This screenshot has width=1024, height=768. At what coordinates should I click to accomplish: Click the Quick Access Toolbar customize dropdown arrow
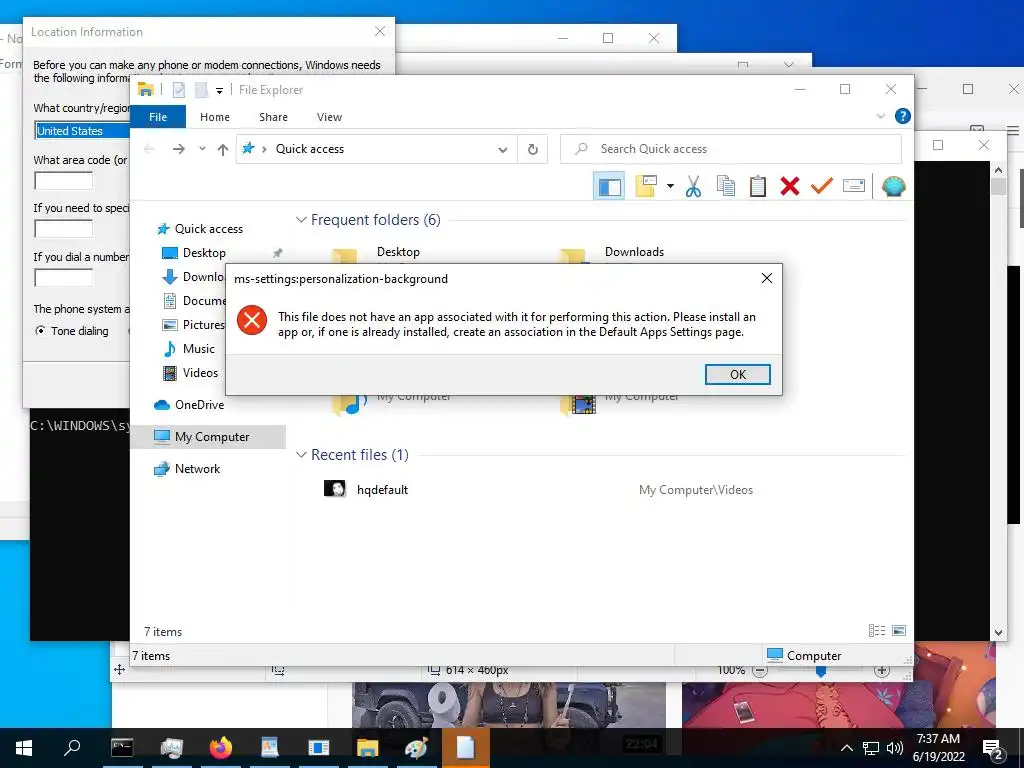(x=219, y=90)
